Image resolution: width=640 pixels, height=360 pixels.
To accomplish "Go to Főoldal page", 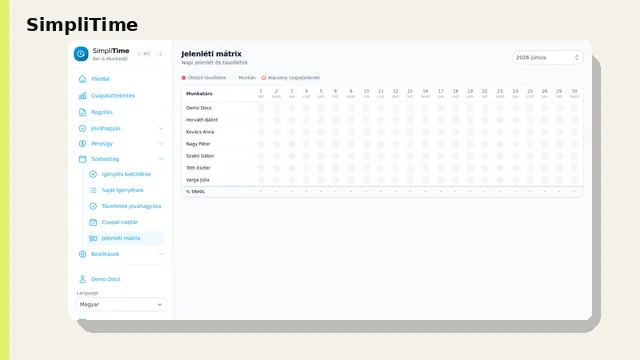I will coord(100,79).
